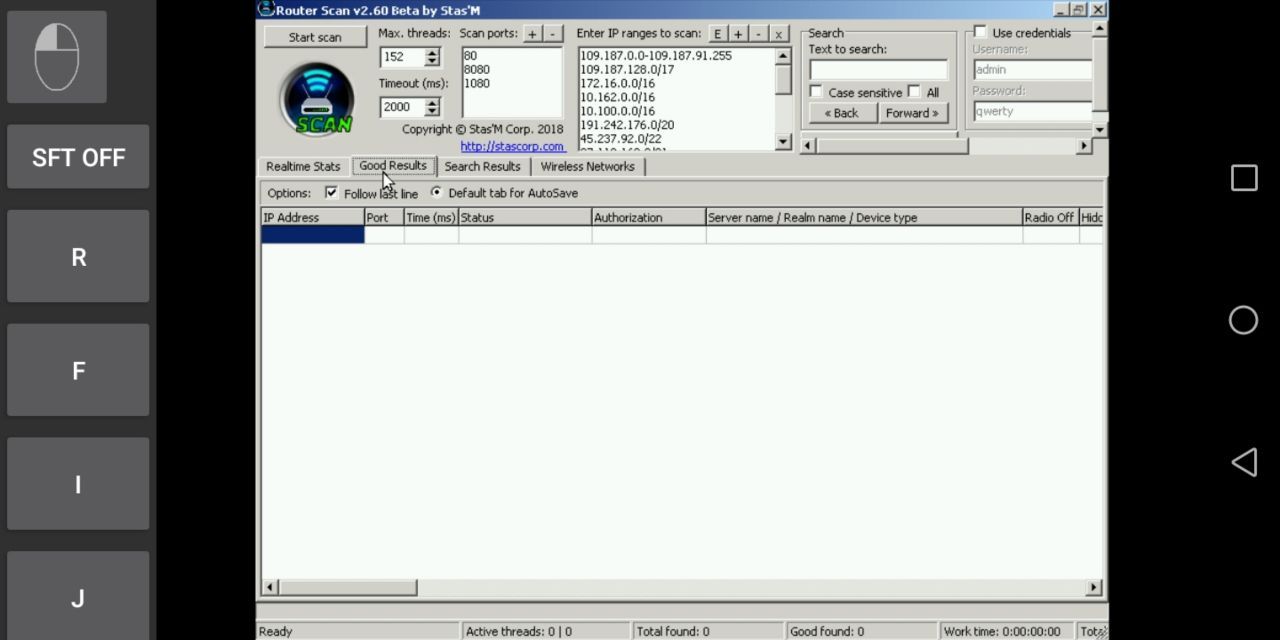Image resolution: width=1280 pixels, height=640 pixels.
Task: Click results table scroll left arrow
Action: click(270, 587)
